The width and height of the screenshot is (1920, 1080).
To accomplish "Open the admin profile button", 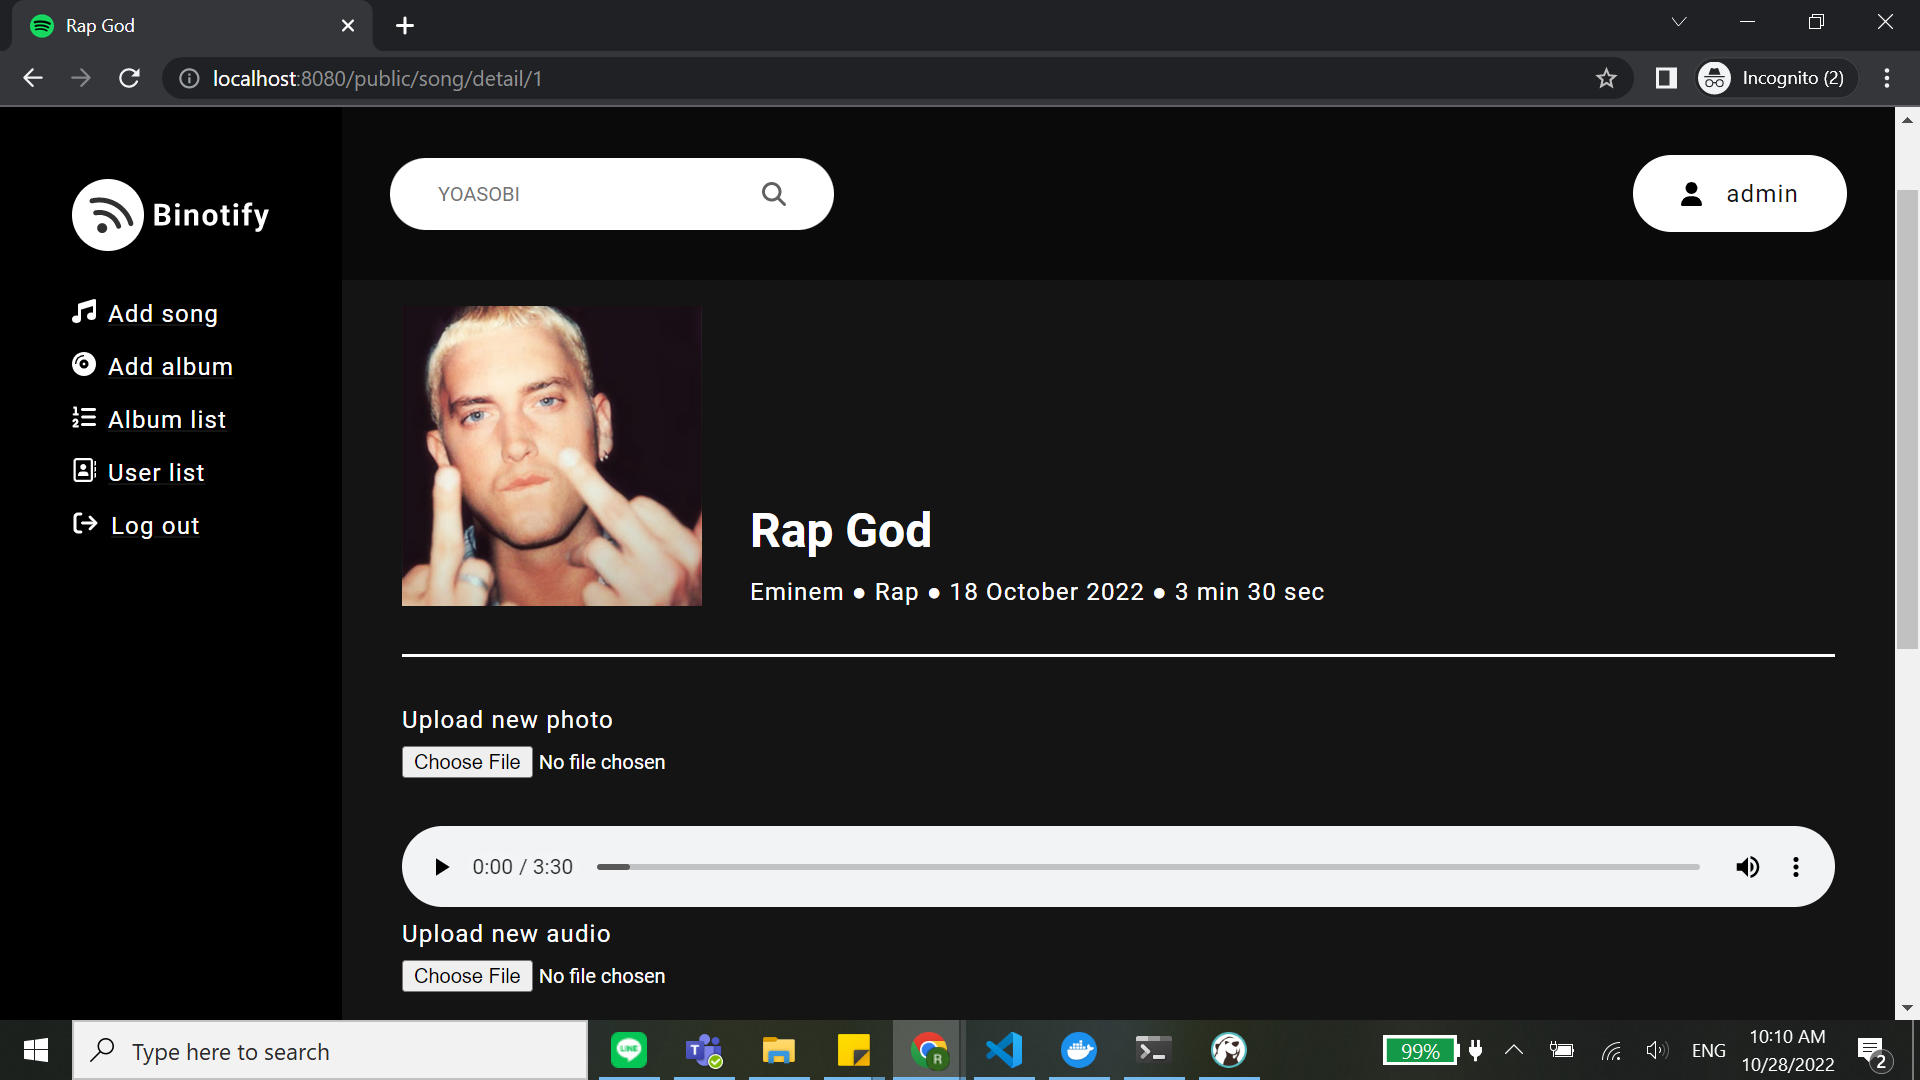I will click(1739, 194).
